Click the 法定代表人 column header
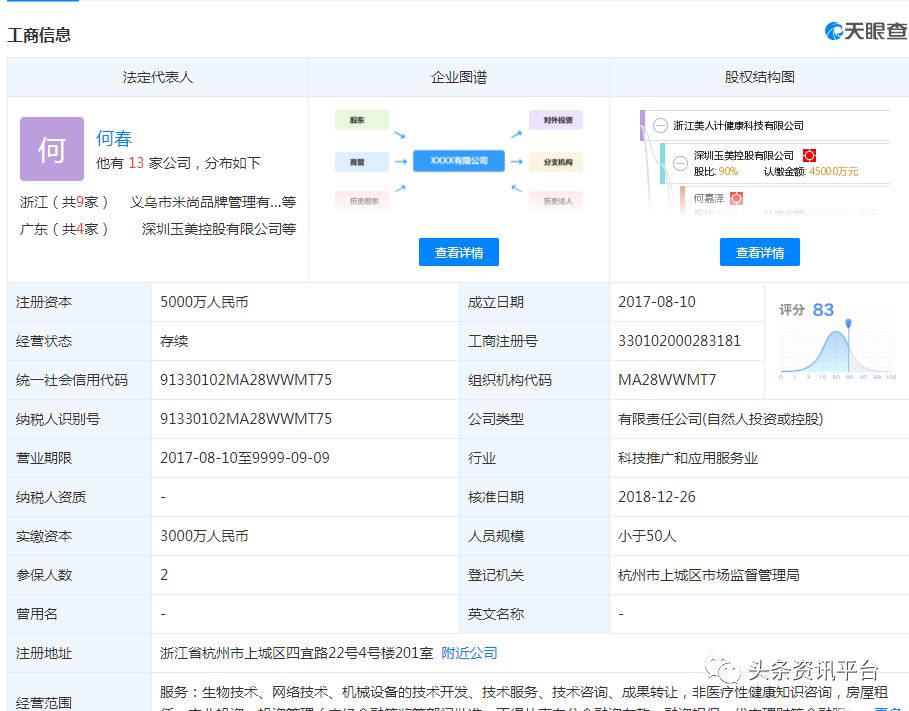Screen dimensions: 909x711 [158, 77]
